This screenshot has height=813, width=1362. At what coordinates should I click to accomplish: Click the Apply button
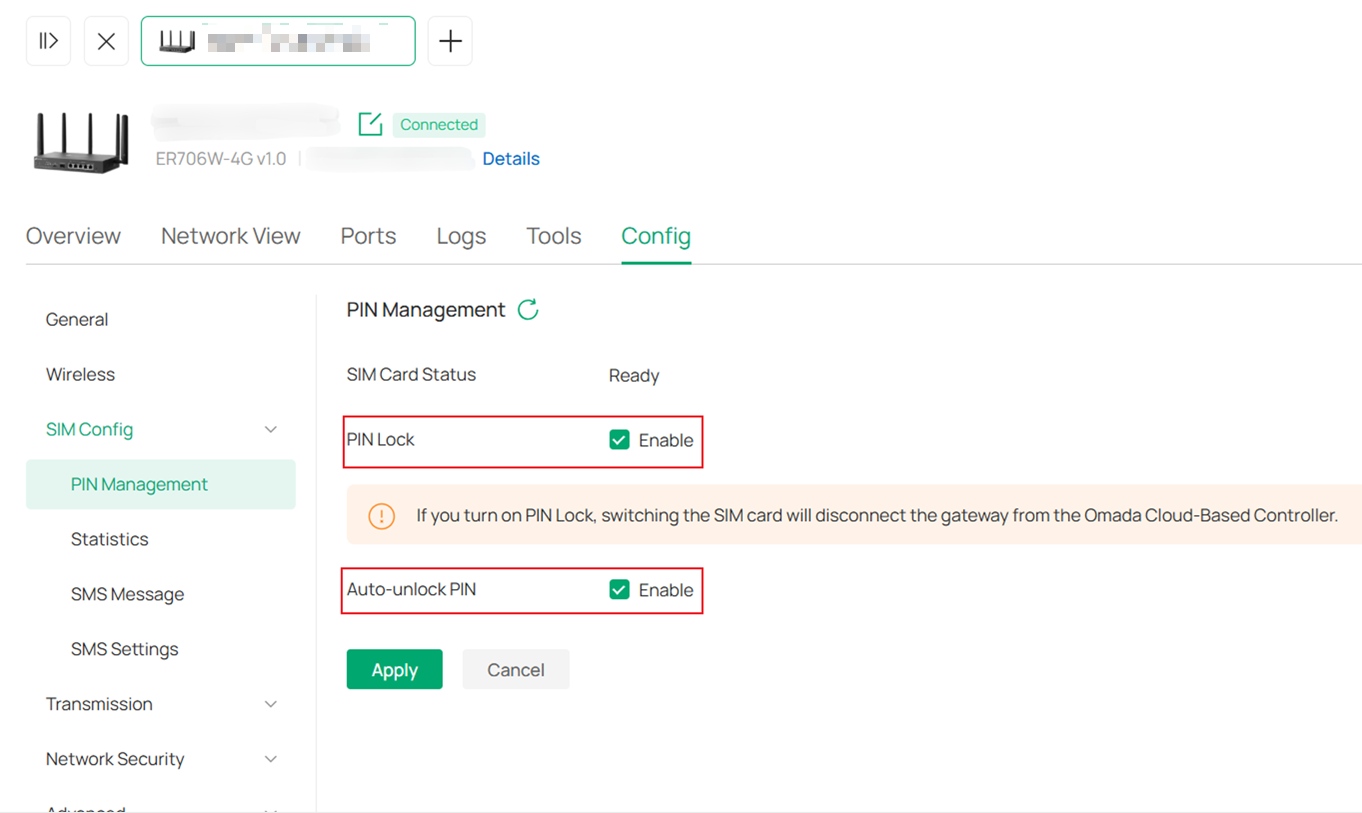(x=394, y=670)
